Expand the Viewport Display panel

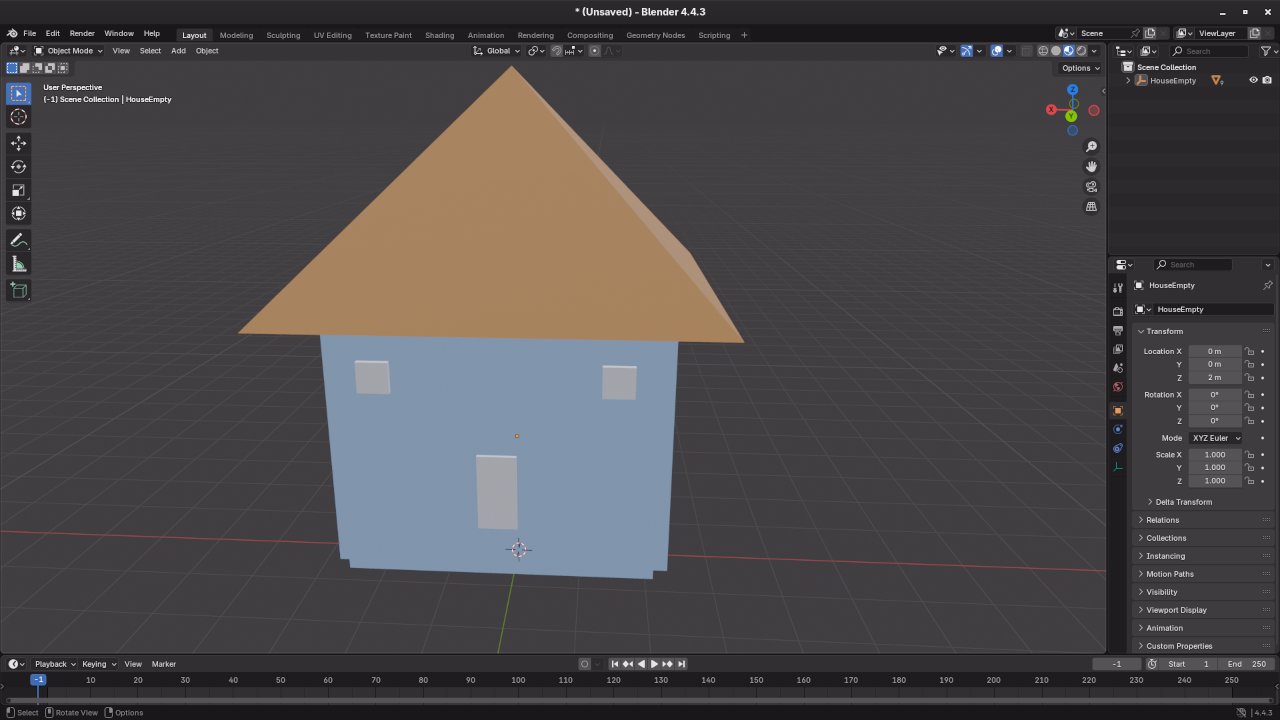click(x=1176, y=610)
